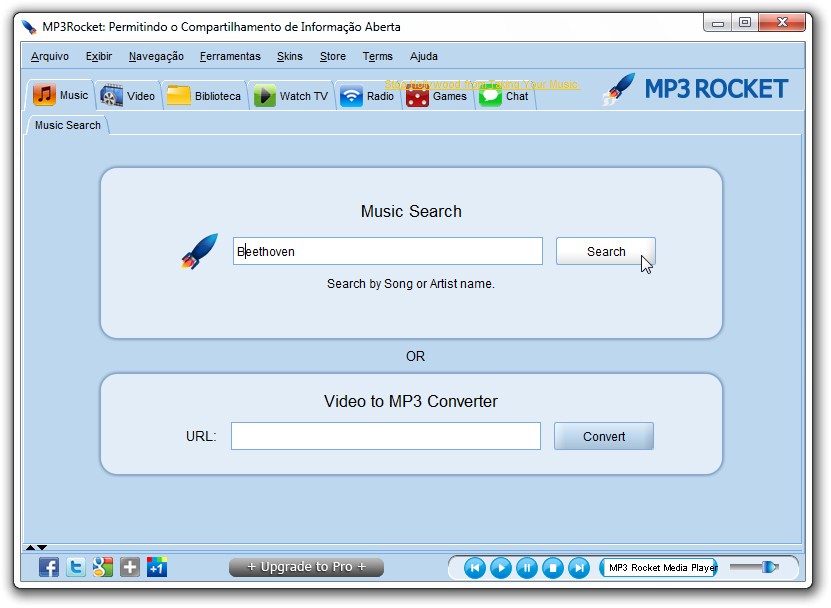Open the Arquivo menu
The image size is (831, 608).
(50, 56)
